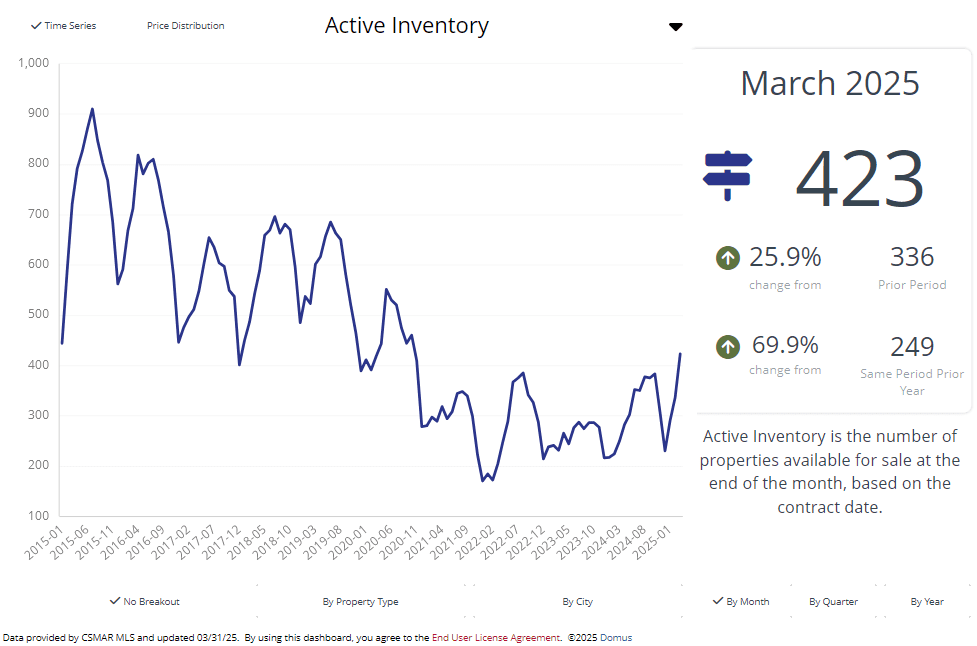
Task: Switch interval to By Year
Action: click(x=927, y=602)
